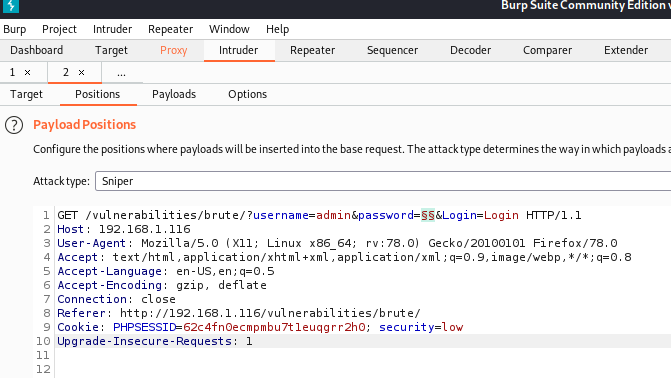Select the Positions sub-tab
The image size is (671, 378).
[x=98, y=94]
